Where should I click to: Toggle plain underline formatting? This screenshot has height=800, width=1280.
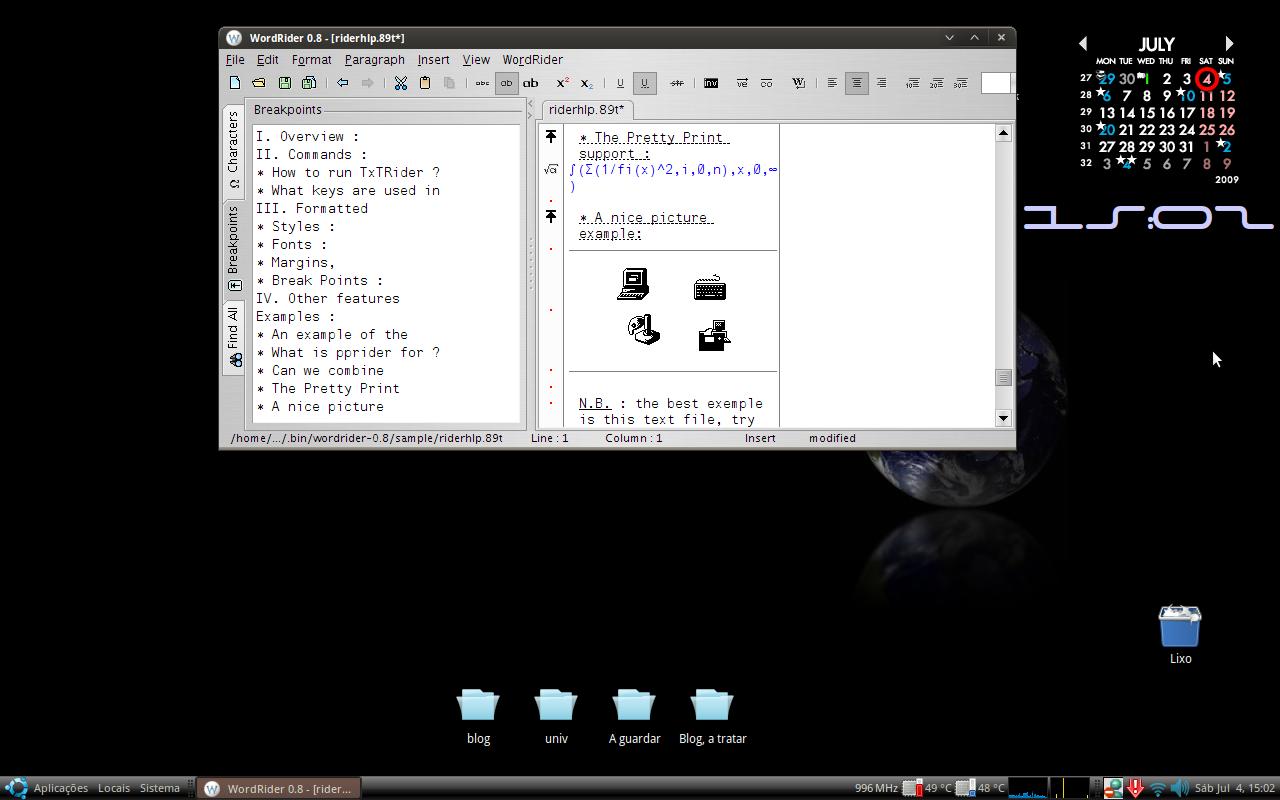click(620, 83)
